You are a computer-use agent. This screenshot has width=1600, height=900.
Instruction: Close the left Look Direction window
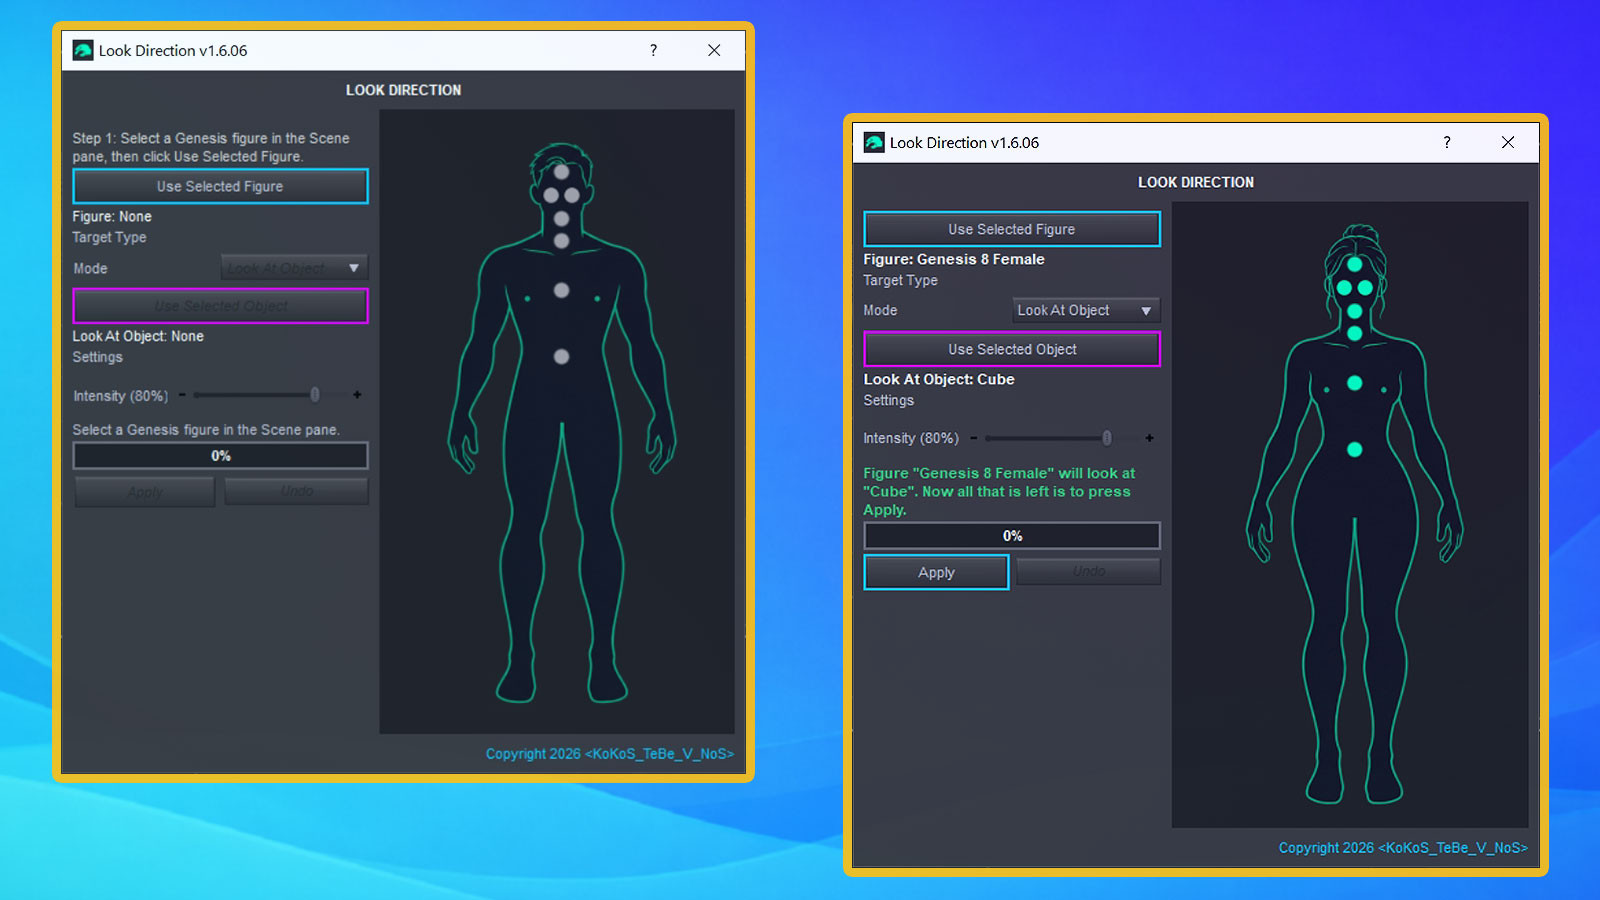pyautogui.click(x=714, y=51)
